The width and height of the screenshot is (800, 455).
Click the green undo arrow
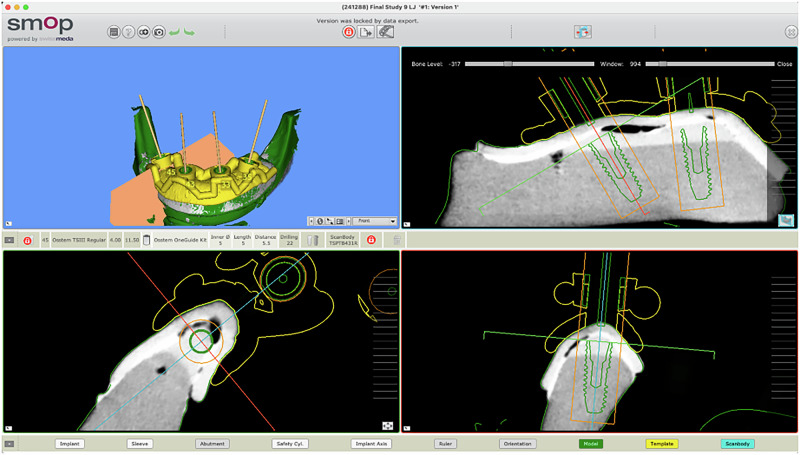174,33
